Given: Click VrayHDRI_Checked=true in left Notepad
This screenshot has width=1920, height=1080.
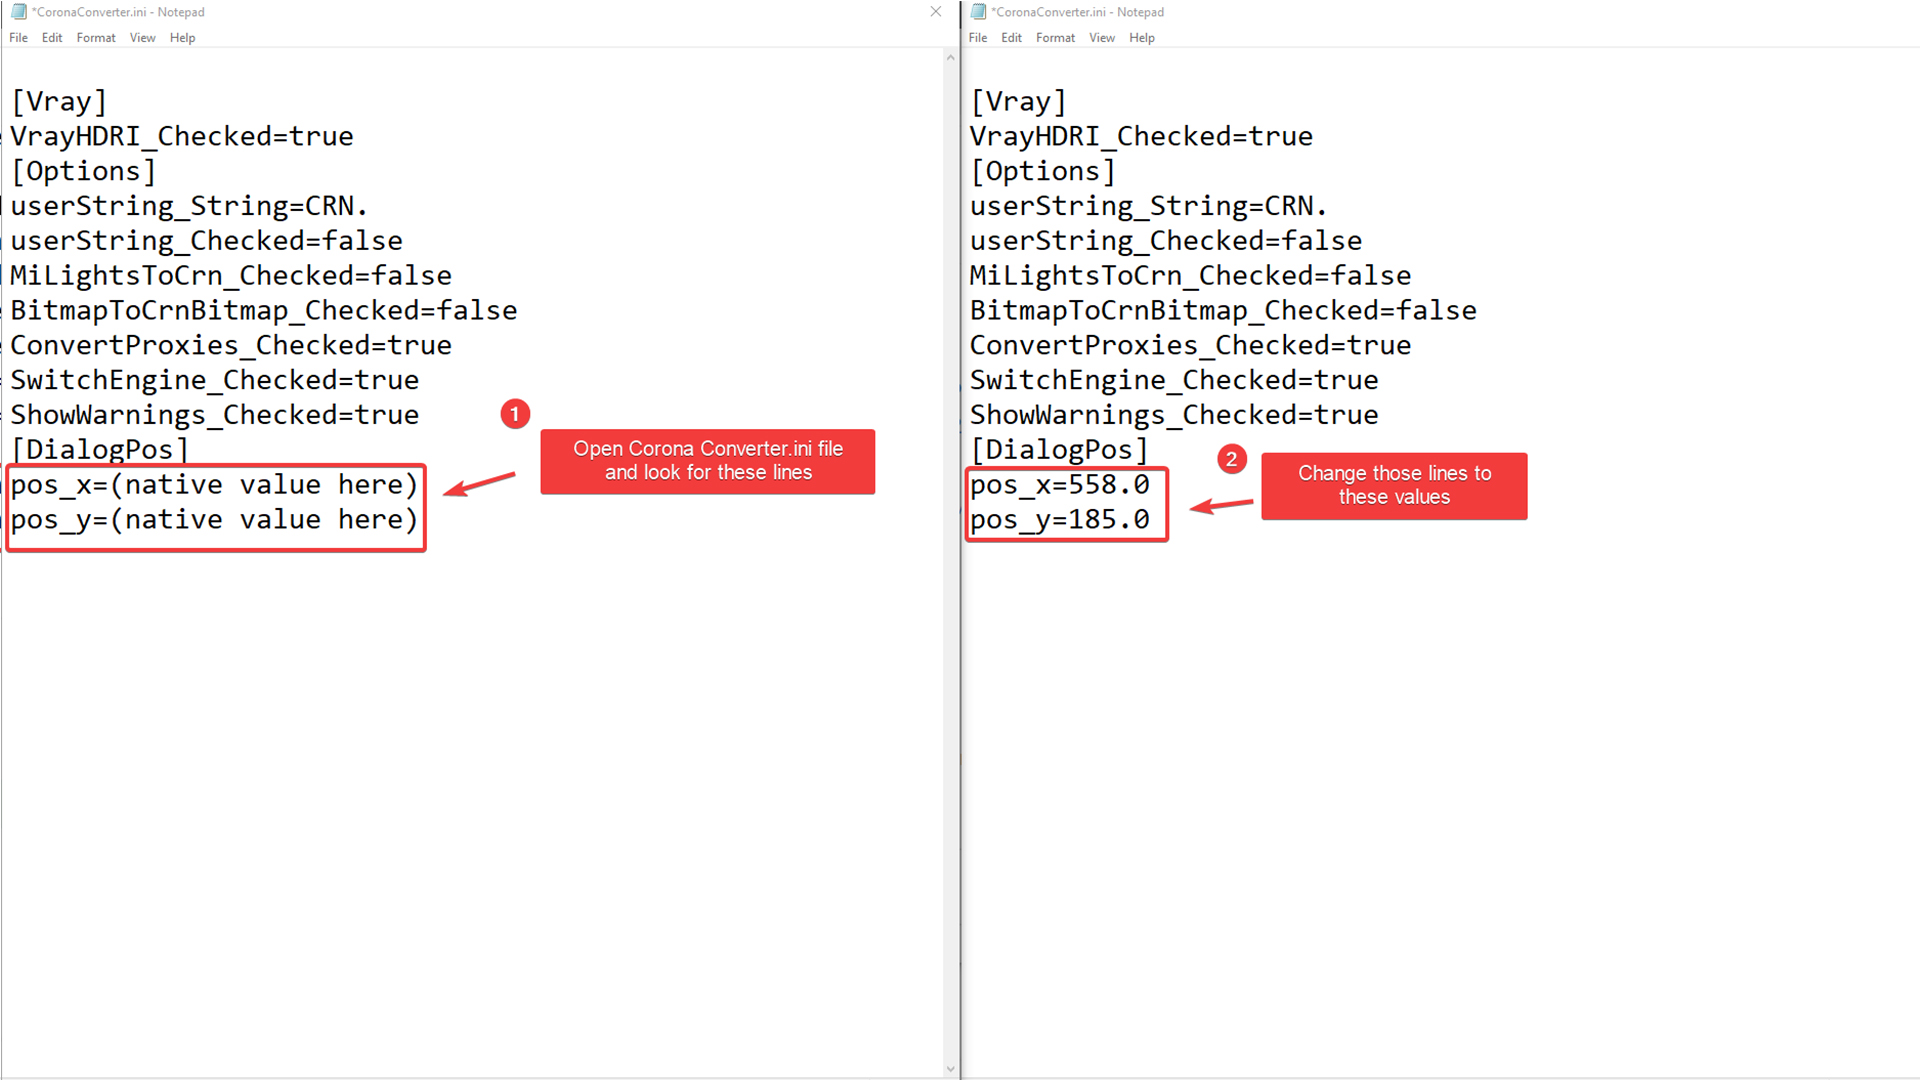Looking at the screenshot, I should (x=182, y=137).
